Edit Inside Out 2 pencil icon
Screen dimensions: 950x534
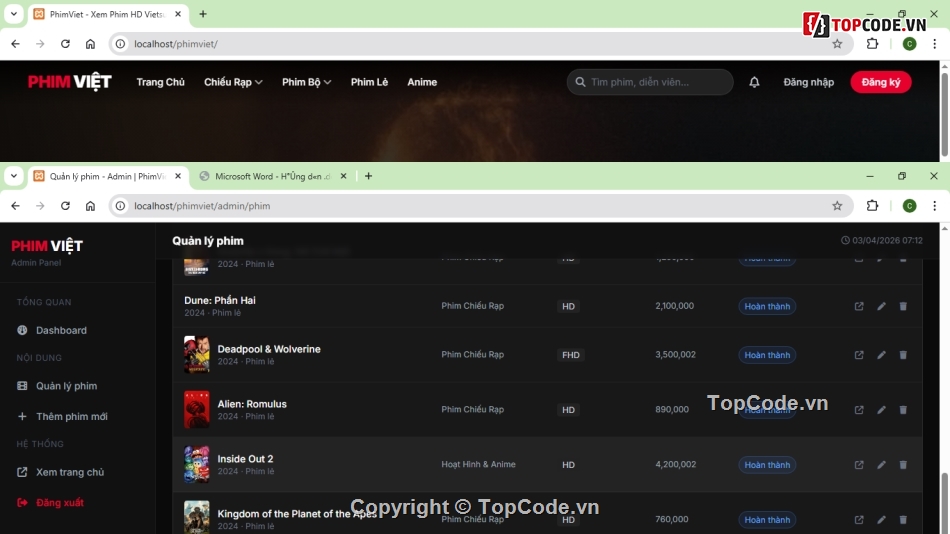point(882,464)
